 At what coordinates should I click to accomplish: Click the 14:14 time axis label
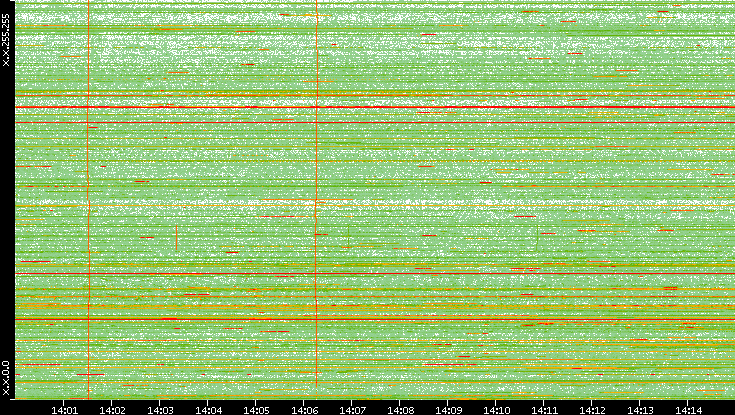(x=688, y=410)
